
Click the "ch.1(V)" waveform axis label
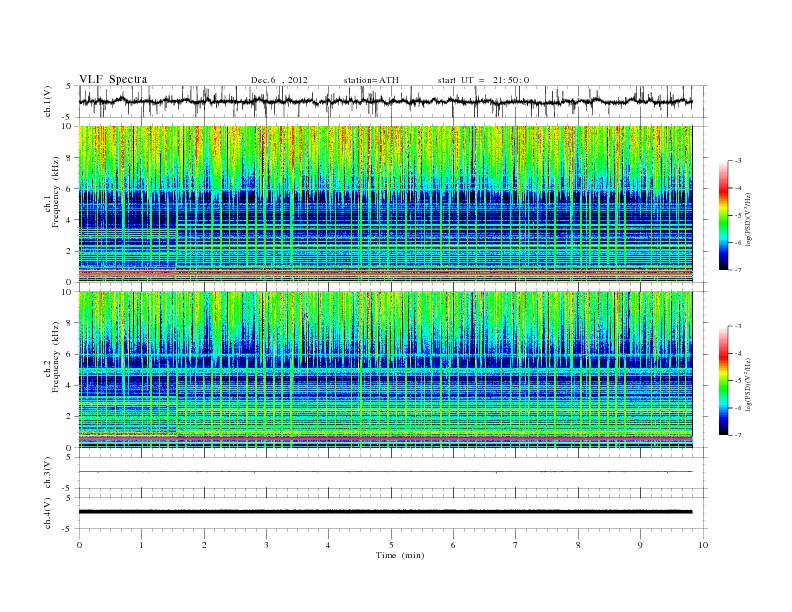point(48,103)
